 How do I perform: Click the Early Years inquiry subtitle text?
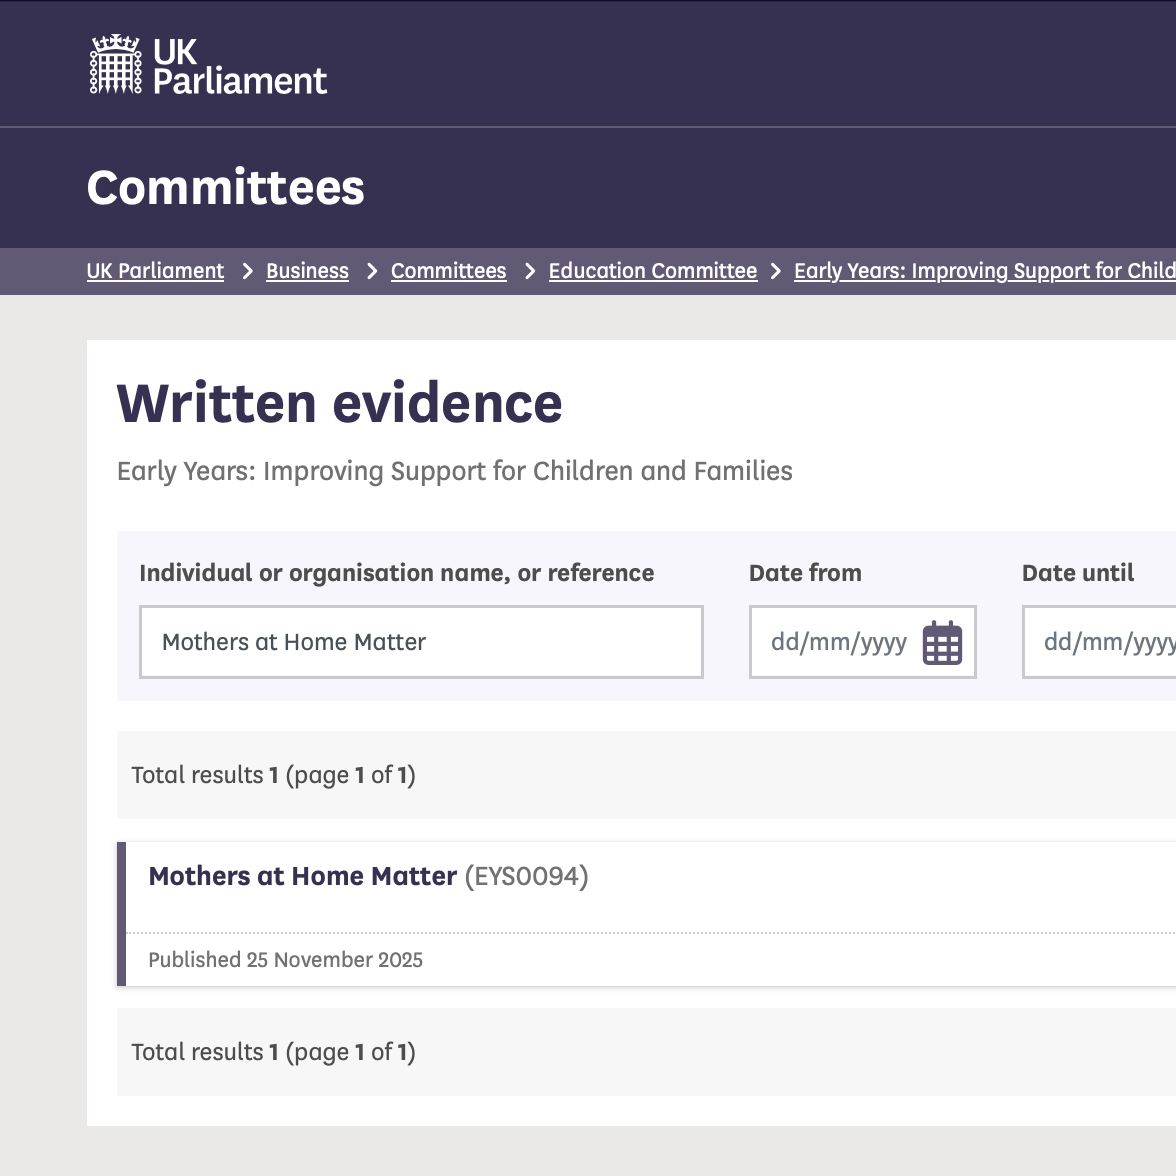pos(454,471)
